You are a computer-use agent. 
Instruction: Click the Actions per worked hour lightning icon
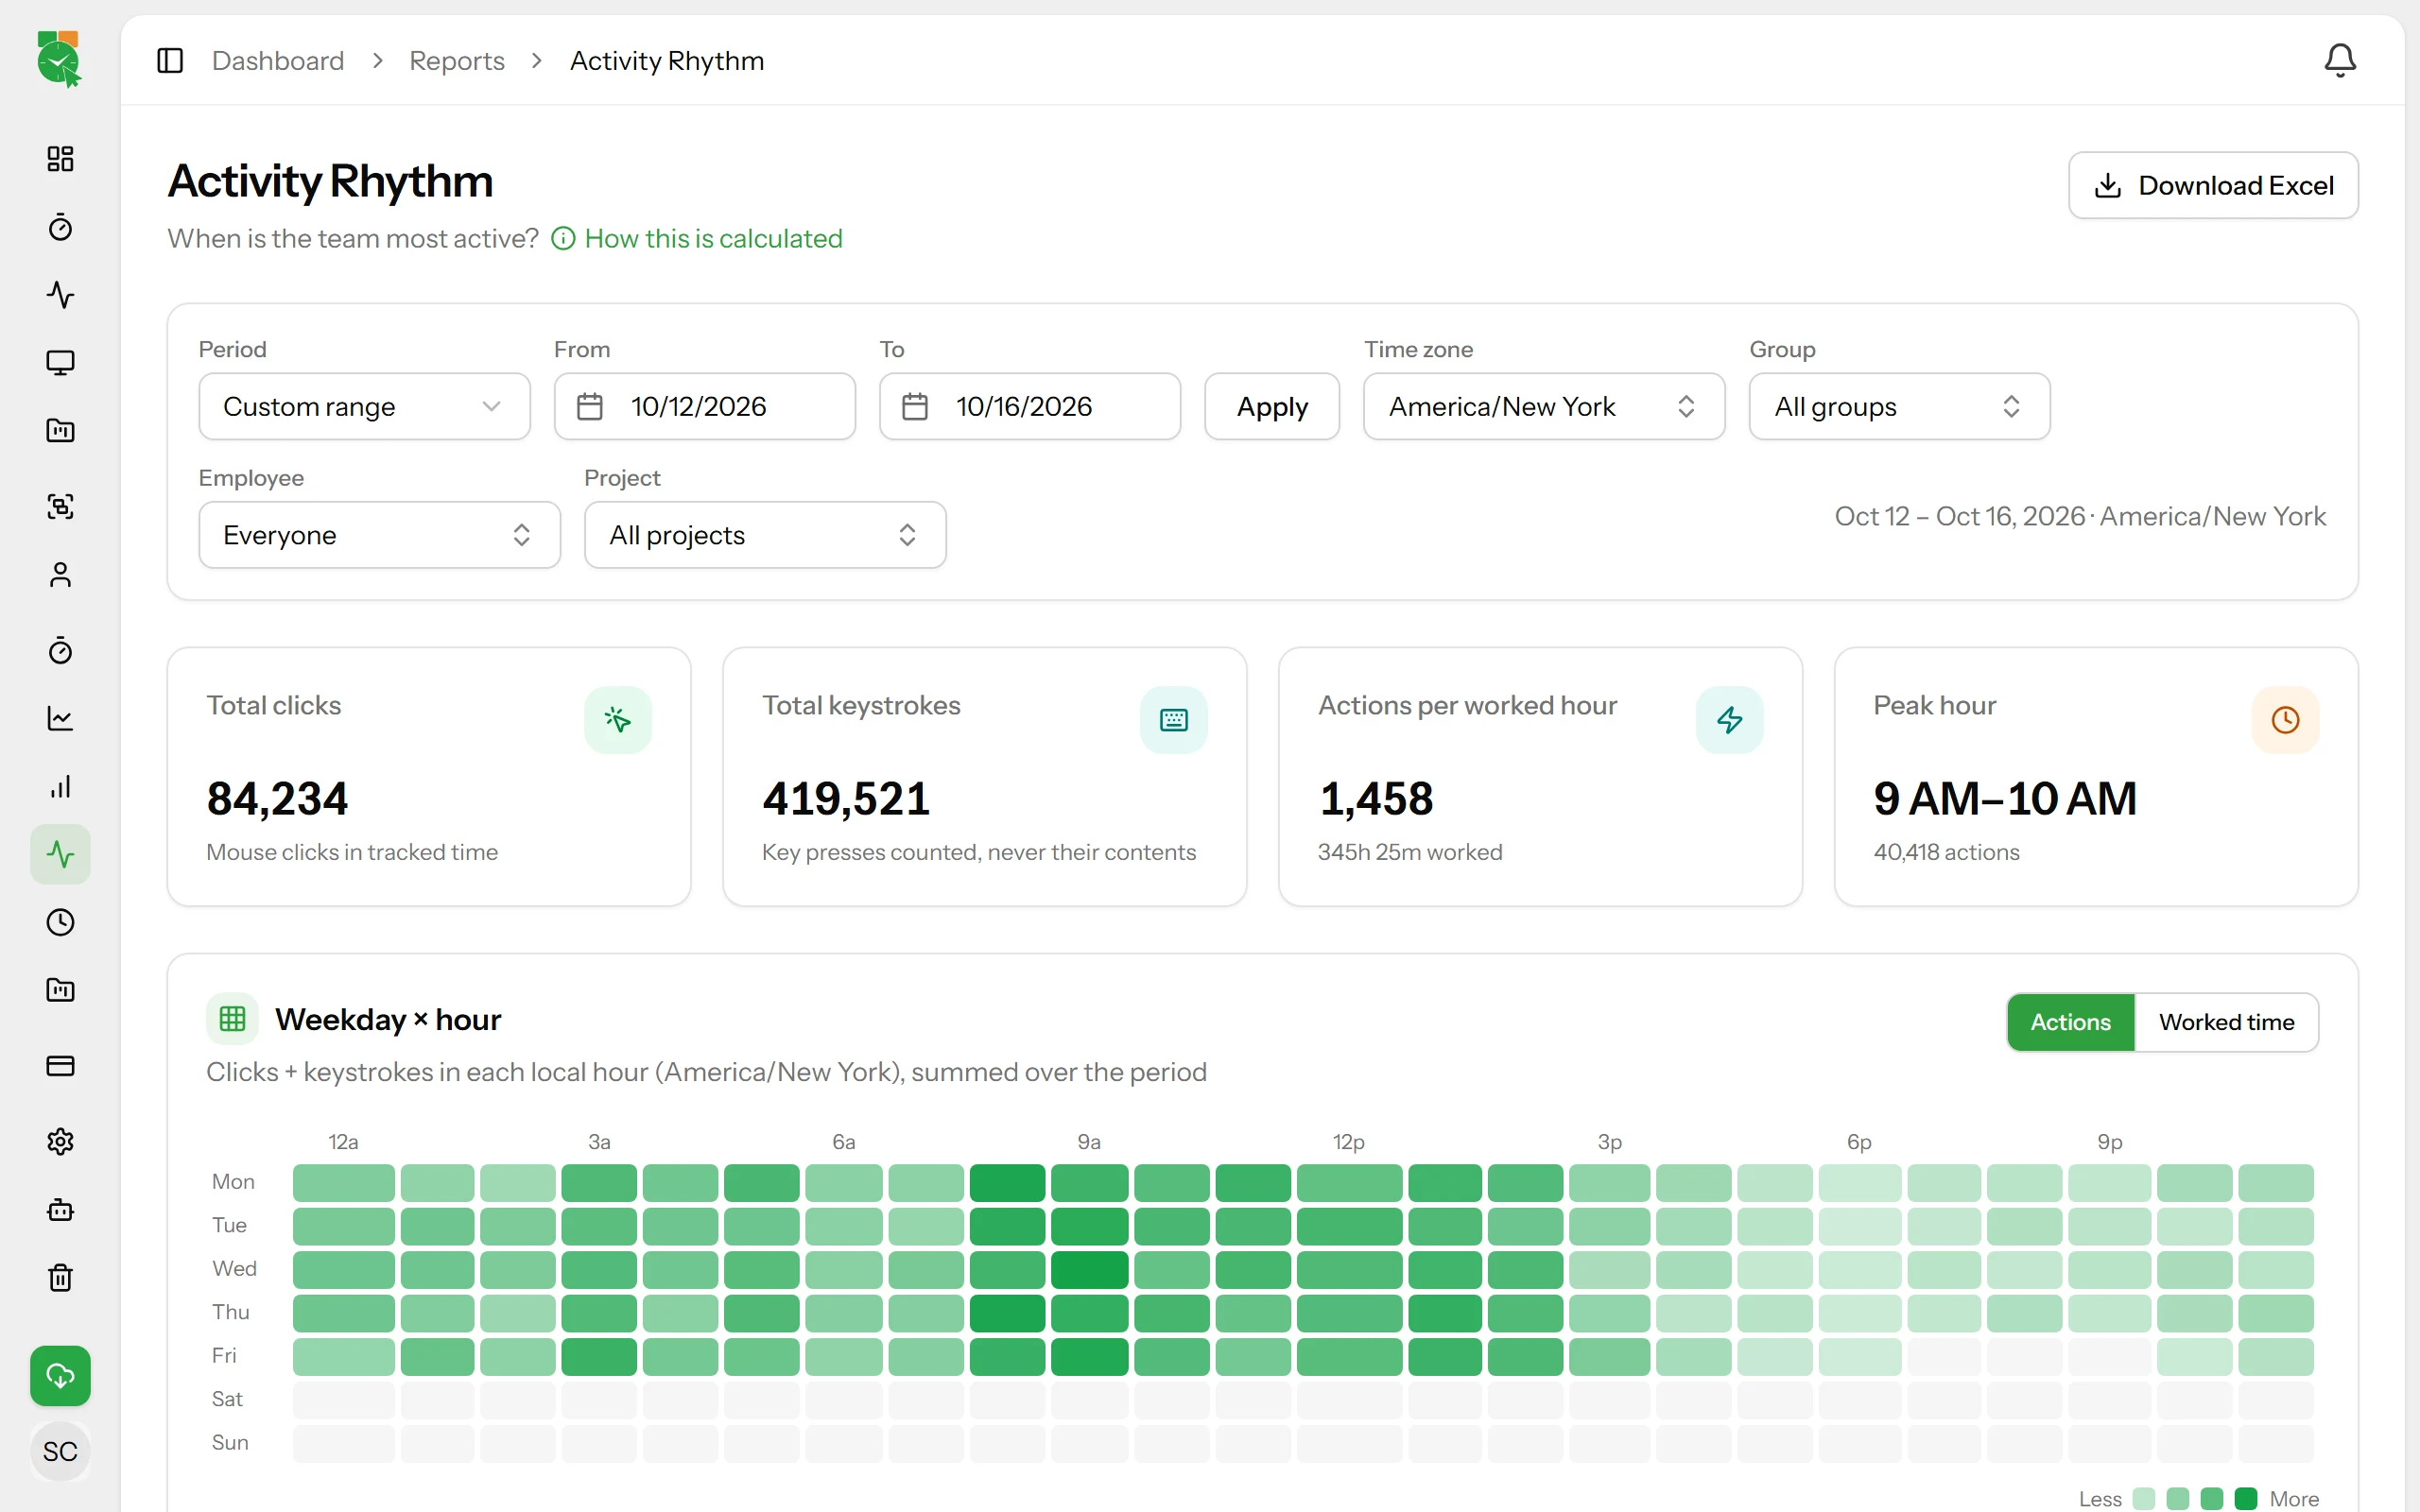pyautogui.click(x=1729, y=719)
